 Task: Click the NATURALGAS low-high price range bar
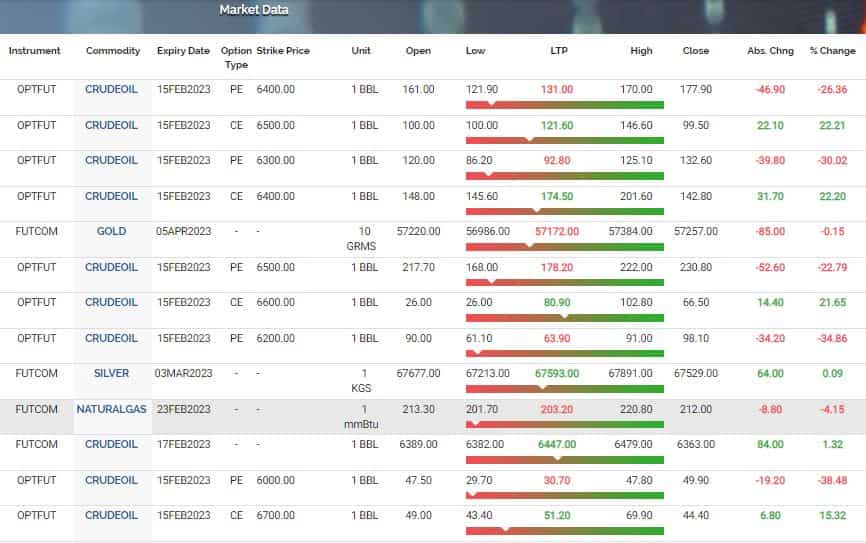564,425
